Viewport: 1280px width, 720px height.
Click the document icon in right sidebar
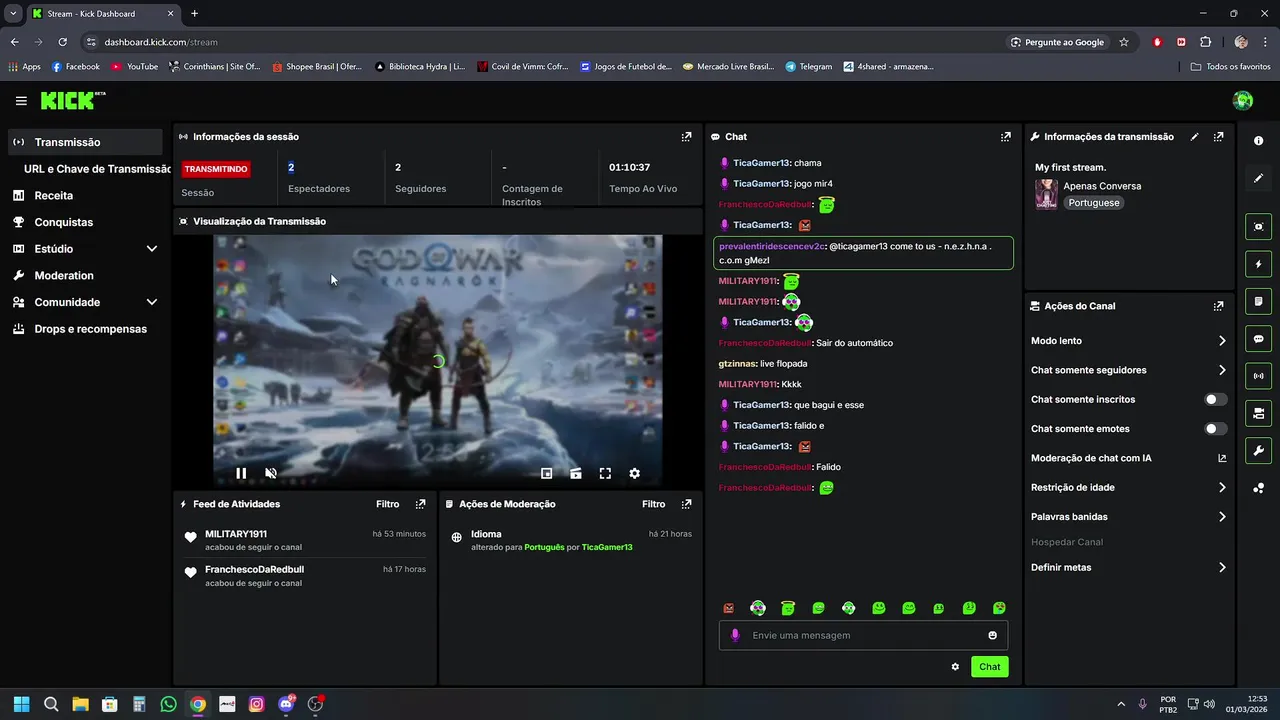[x=1259, y=301]
